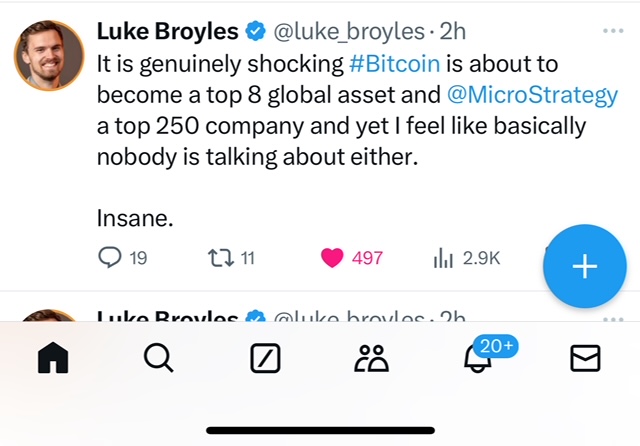Open more options for the first tweet
Screen dimensions: 640x446
(x=612, y=31)
